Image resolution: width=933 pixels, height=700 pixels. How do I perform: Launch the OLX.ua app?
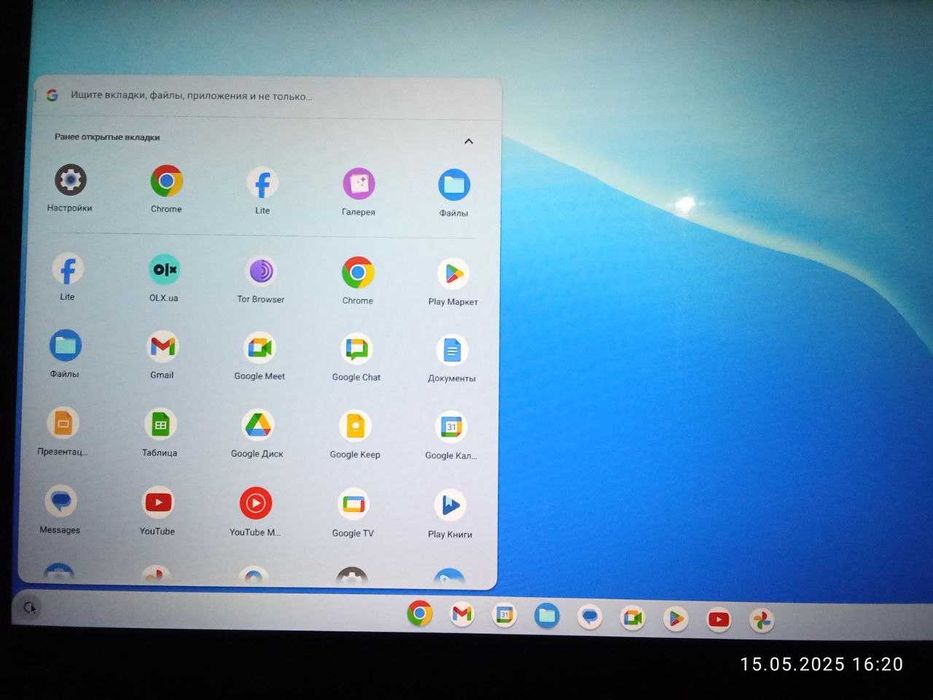164,270
